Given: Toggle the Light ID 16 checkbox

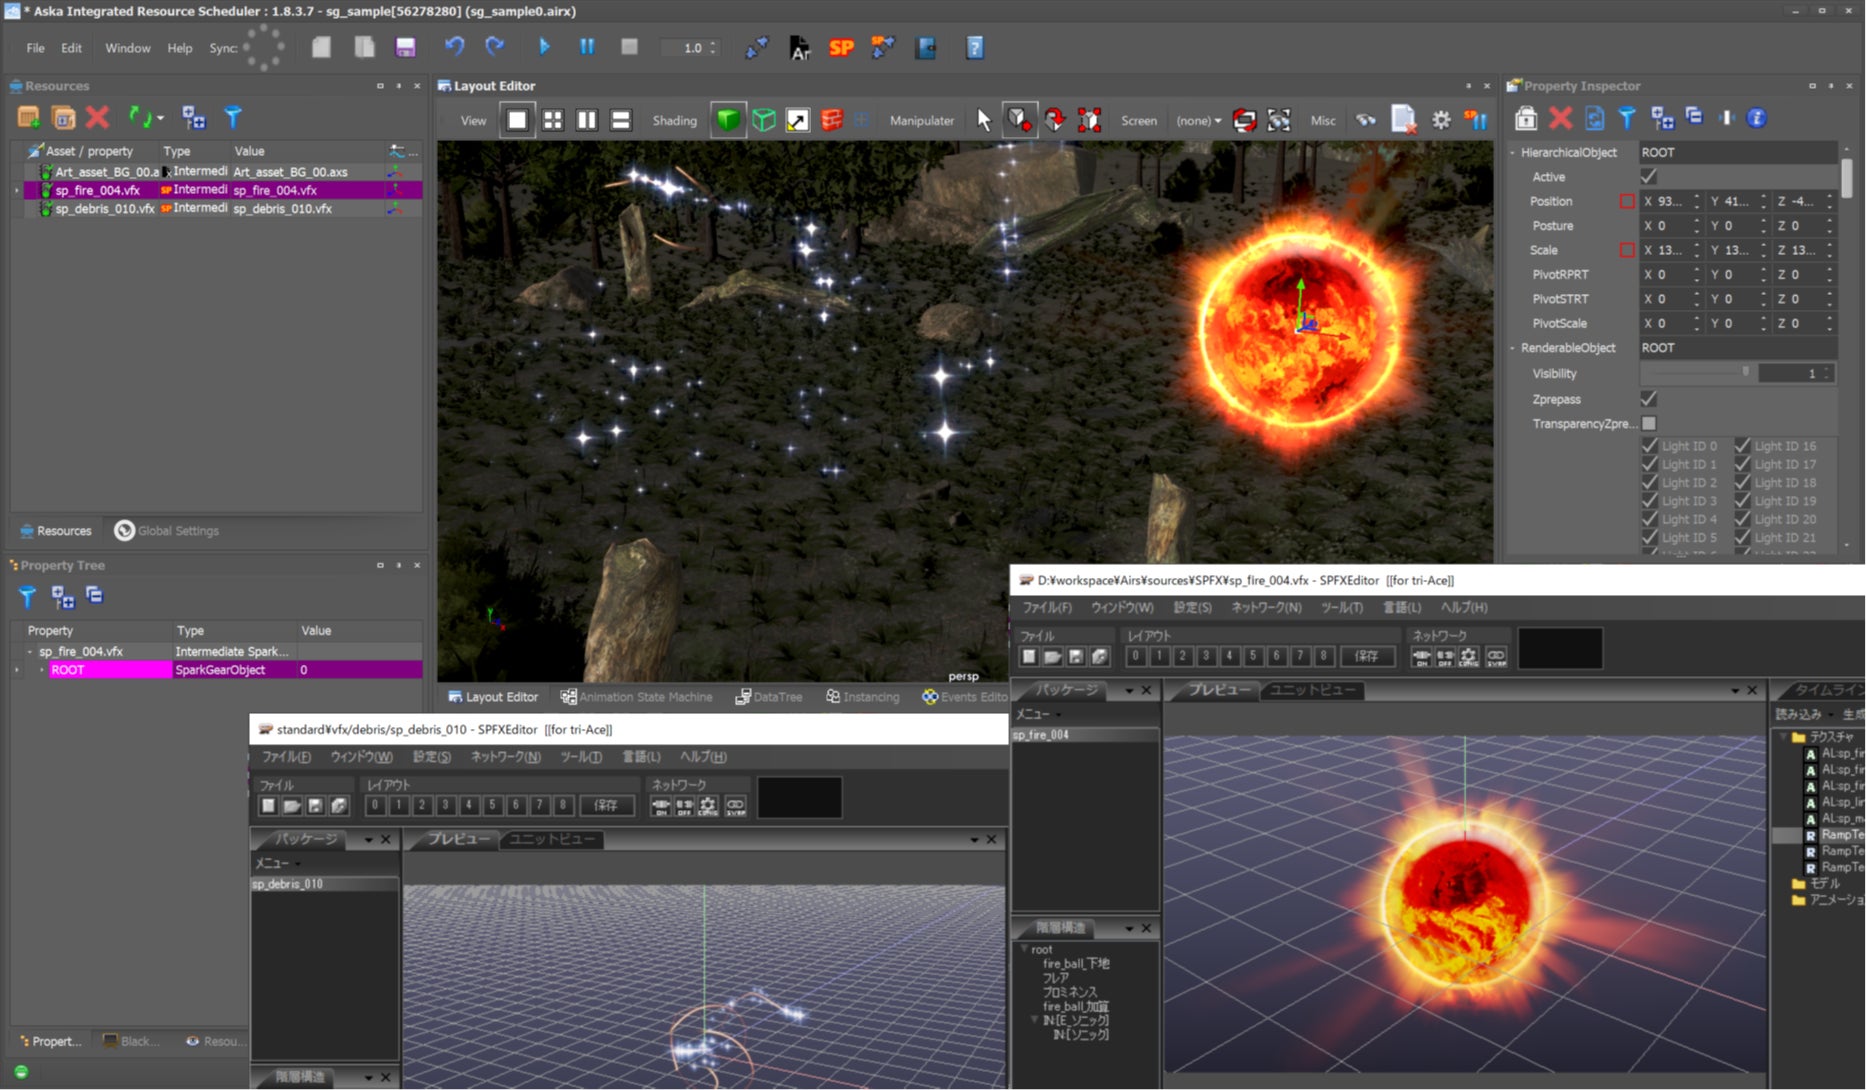Looking at the screenshot, I should [1743, 446].
